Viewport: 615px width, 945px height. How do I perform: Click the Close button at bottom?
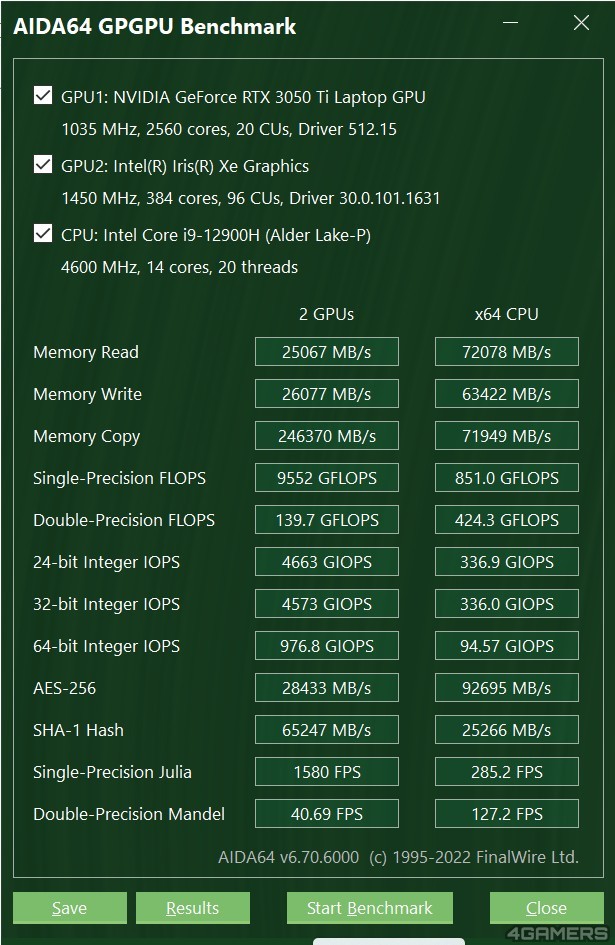pos(546,908)
